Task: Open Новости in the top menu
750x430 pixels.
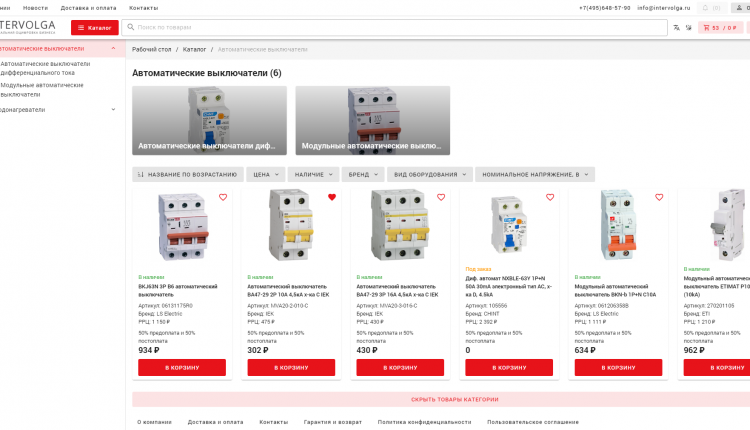Action: point(35,7)
